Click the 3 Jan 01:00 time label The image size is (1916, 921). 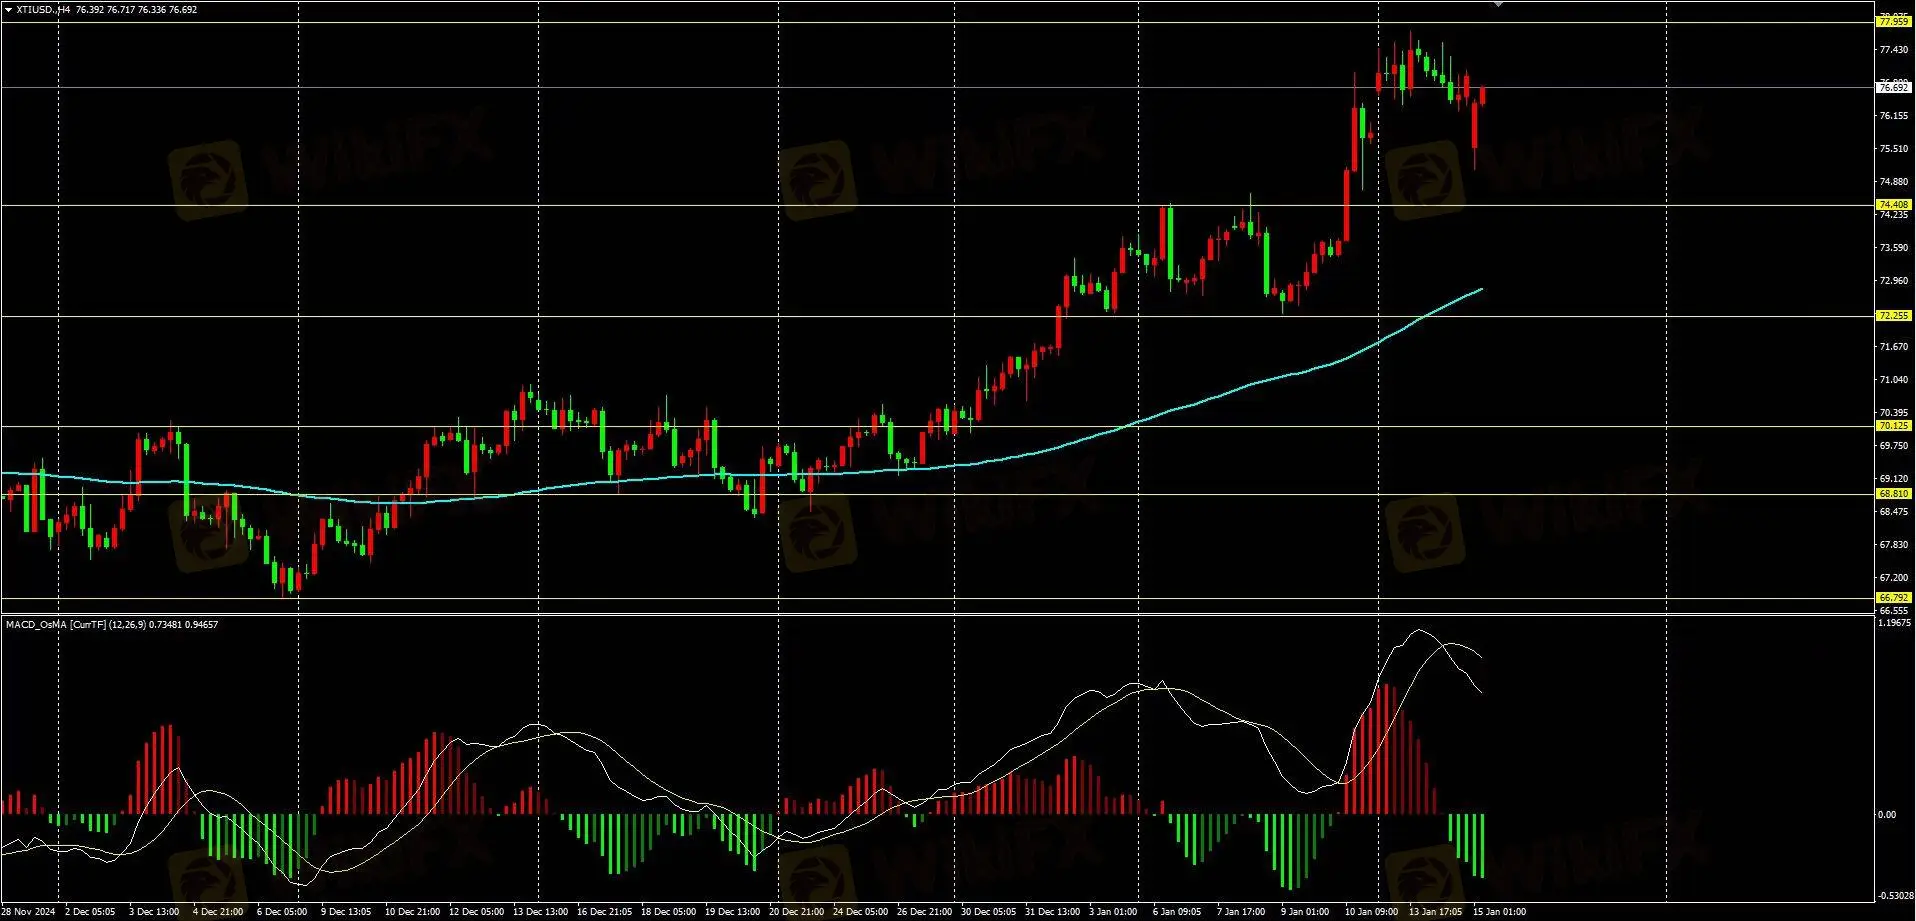pyautogui.click(x=1113, y=912)
